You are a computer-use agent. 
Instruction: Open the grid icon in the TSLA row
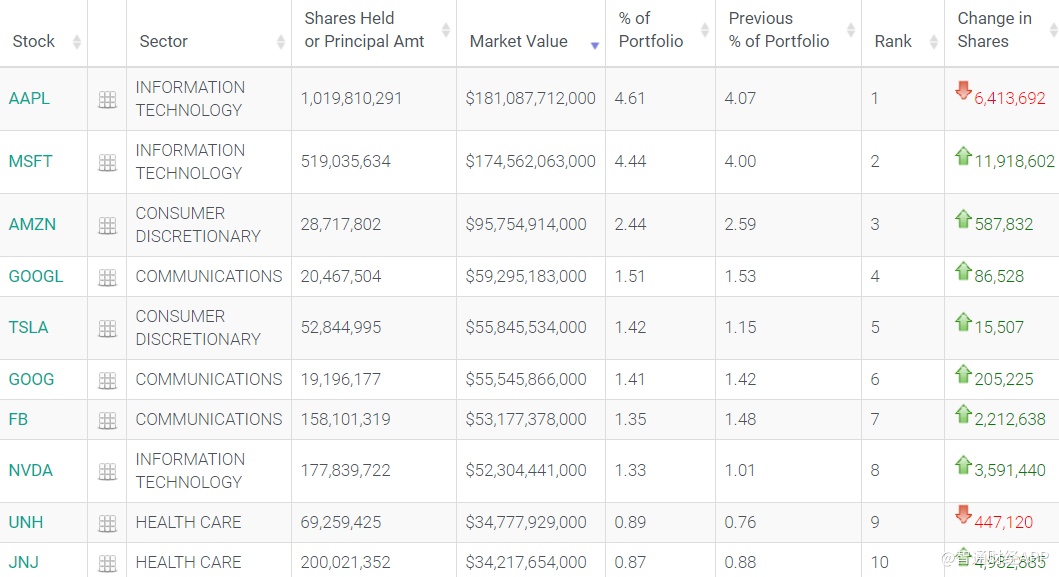[107, 329]
